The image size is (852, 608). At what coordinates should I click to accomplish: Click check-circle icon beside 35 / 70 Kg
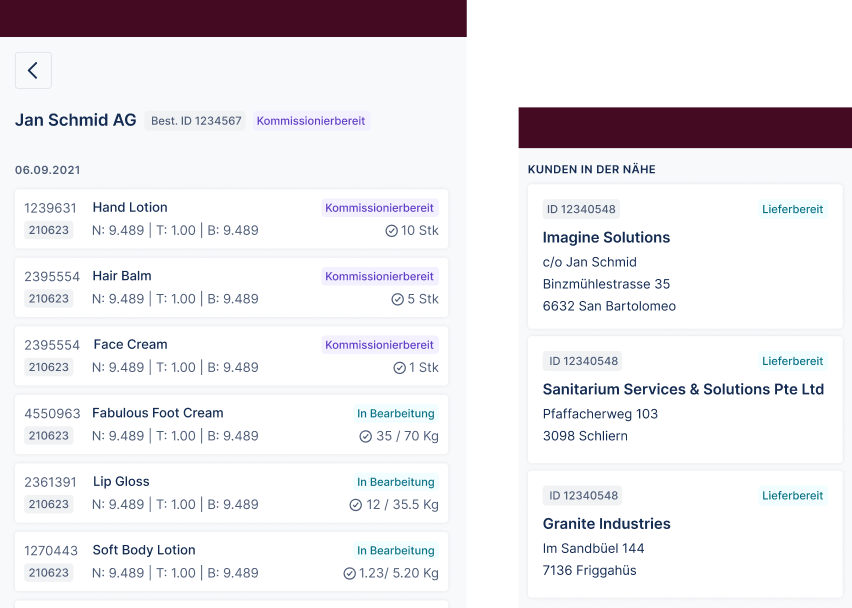[x=366, y=436]
